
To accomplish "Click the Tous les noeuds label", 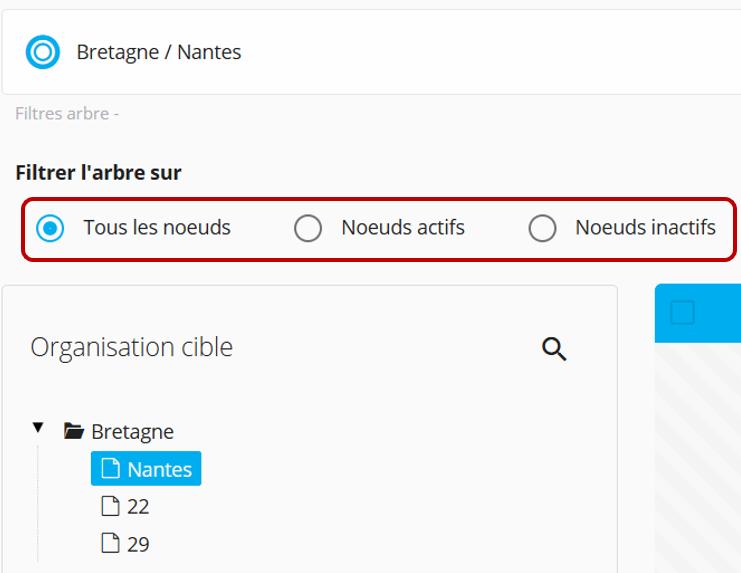I will point(157,227).
